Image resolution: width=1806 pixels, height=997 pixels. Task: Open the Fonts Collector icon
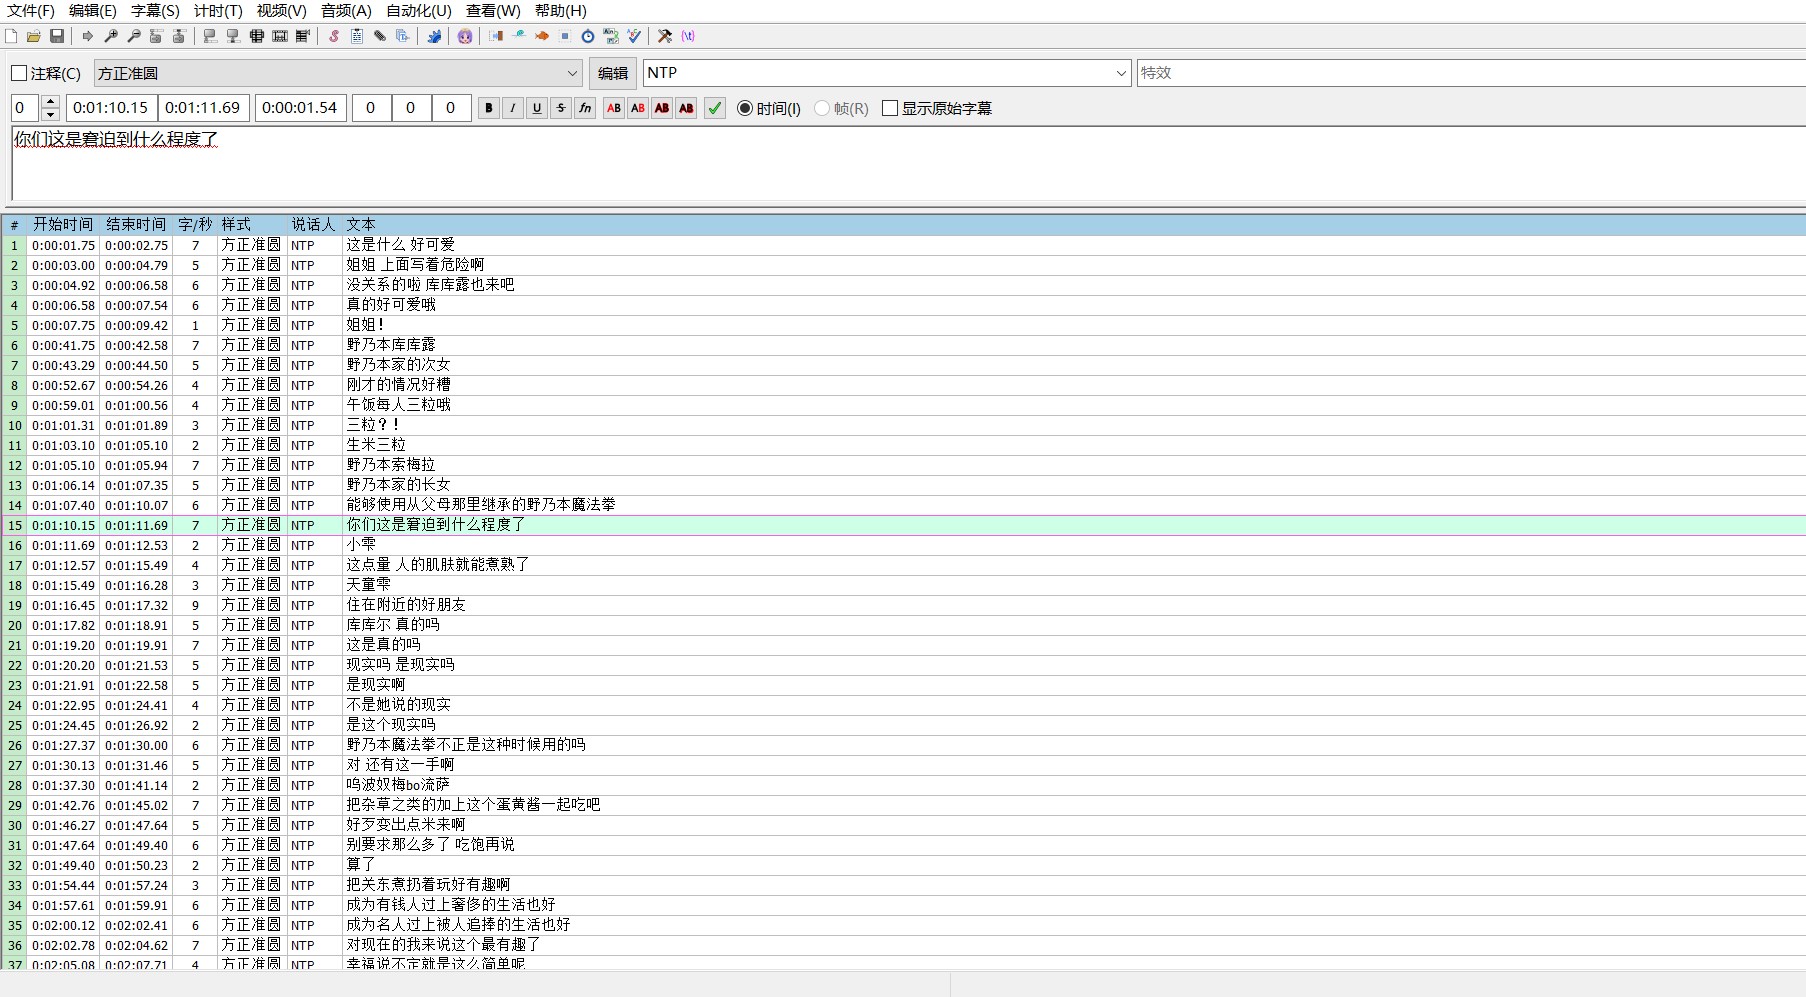[x=403, y=36]
